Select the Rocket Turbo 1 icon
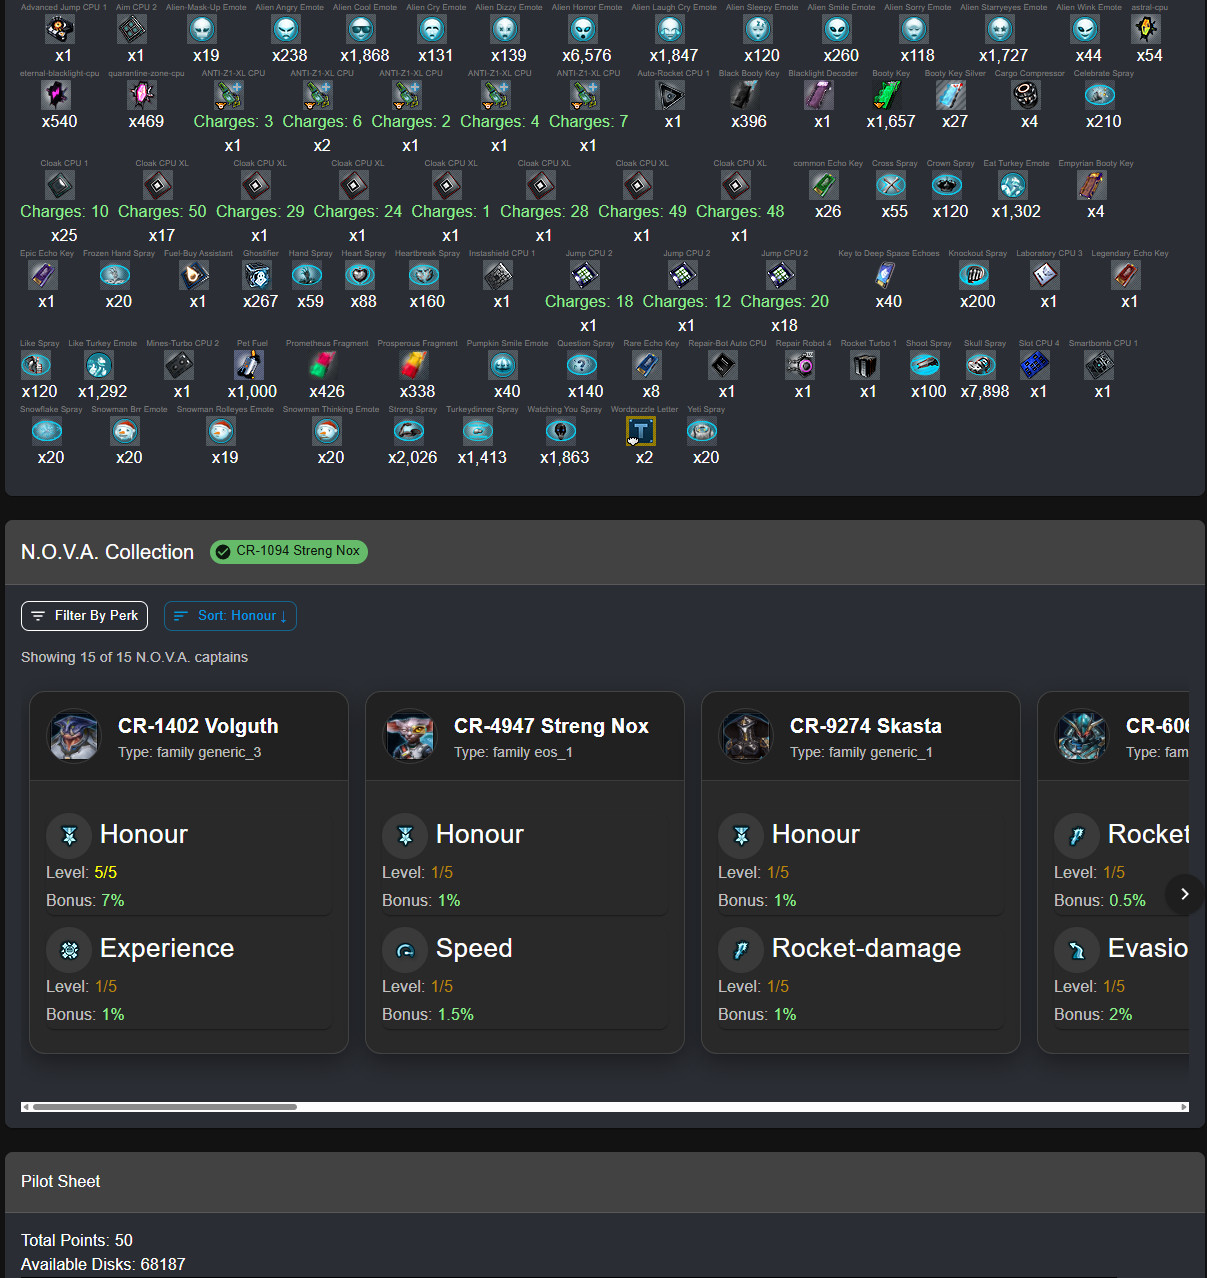1207x1278 pixels. [865, 366]
